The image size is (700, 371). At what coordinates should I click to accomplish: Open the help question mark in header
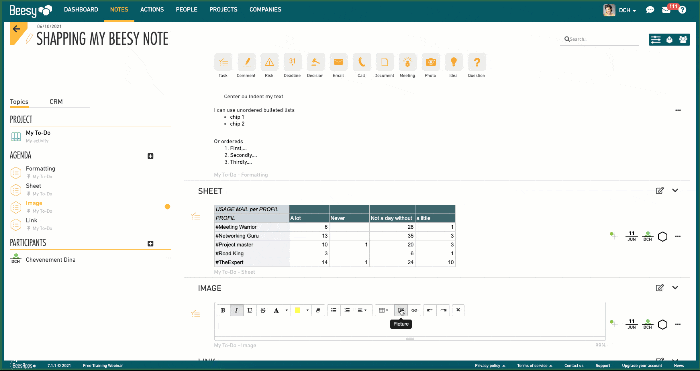[683, 10]
